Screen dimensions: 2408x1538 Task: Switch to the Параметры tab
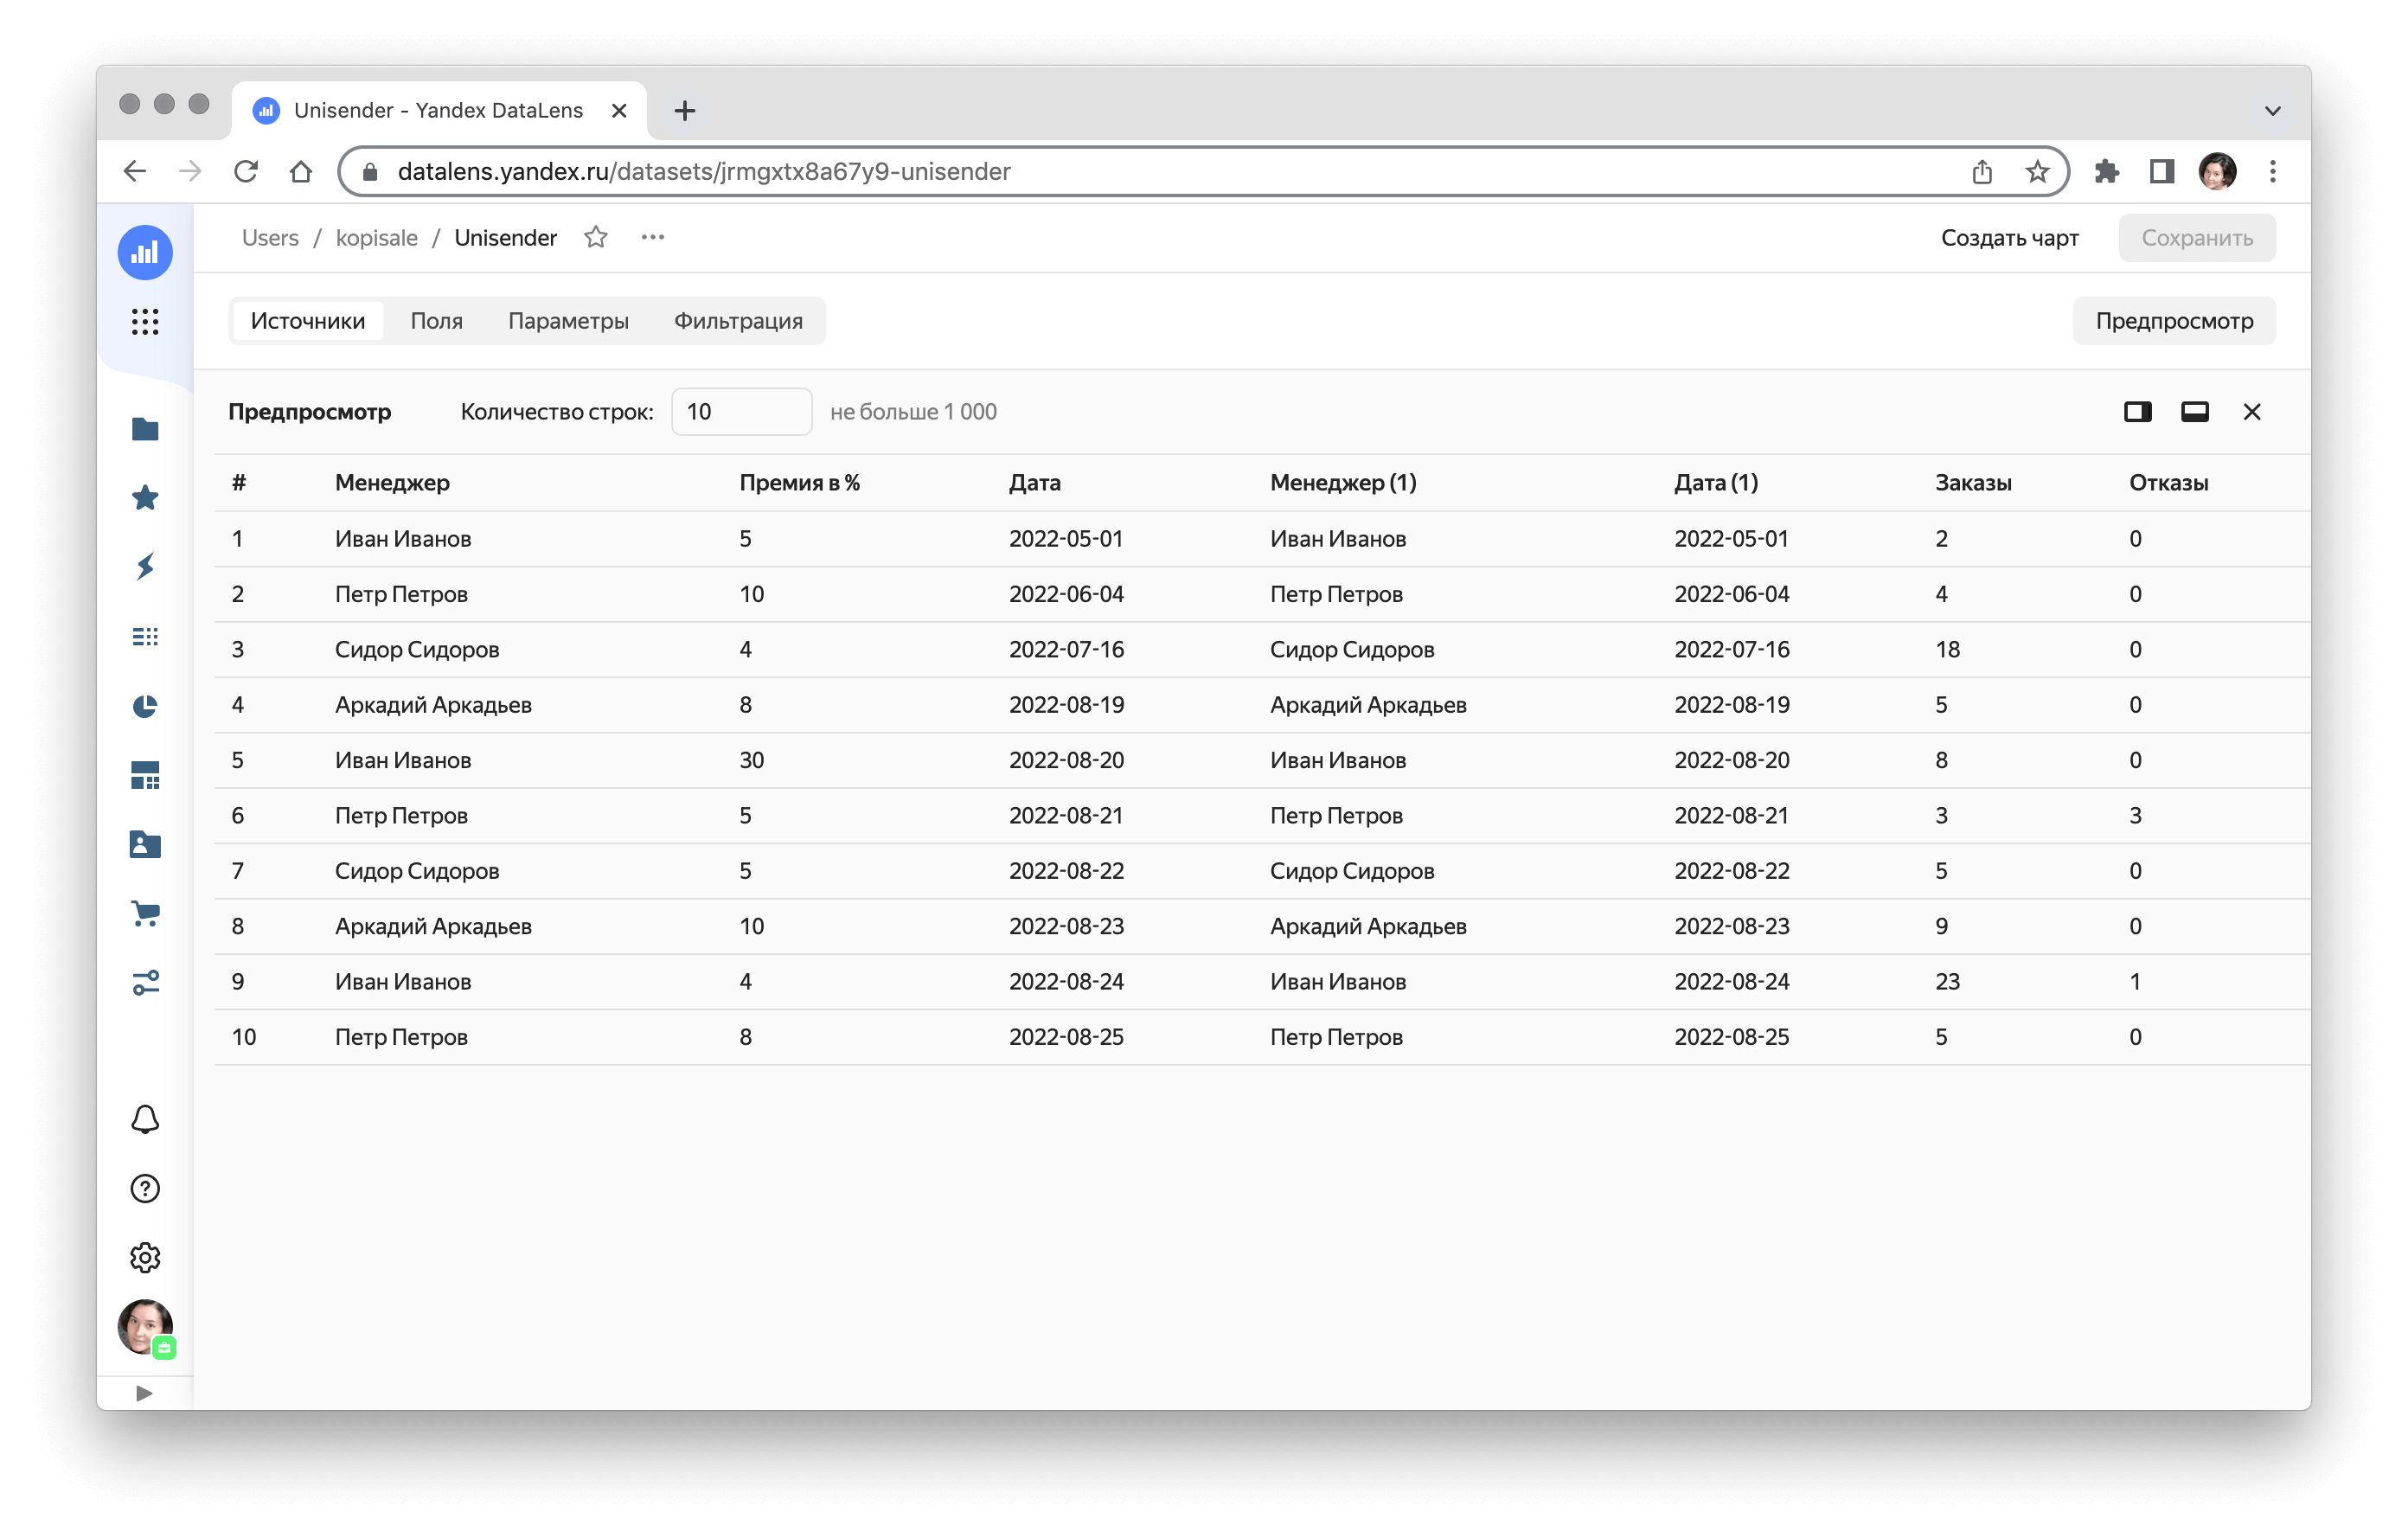[x=568, y=321]
